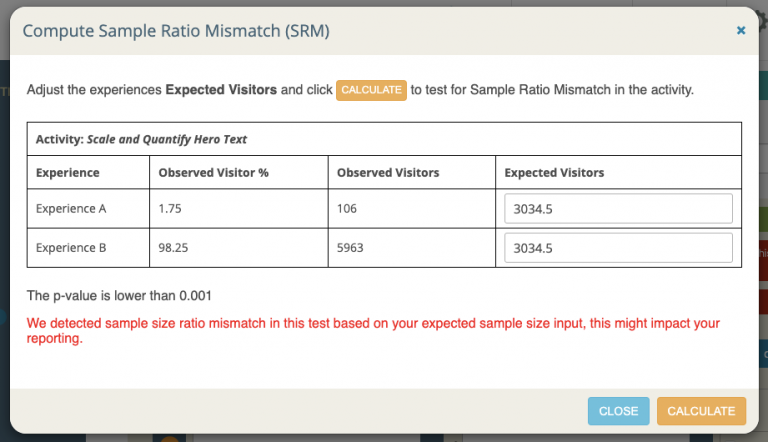This screenshot has height=442, width=768.
Task: Click the inline CALCULATE badge in the instructions
Action: pos(371,90)
